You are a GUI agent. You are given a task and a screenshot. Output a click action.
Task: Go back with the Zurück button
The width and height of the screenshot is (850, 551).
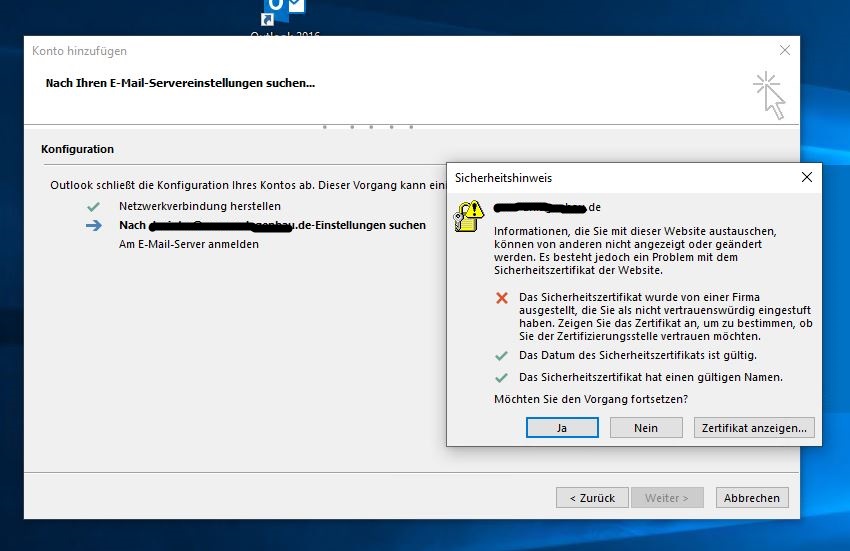point(592,498)
